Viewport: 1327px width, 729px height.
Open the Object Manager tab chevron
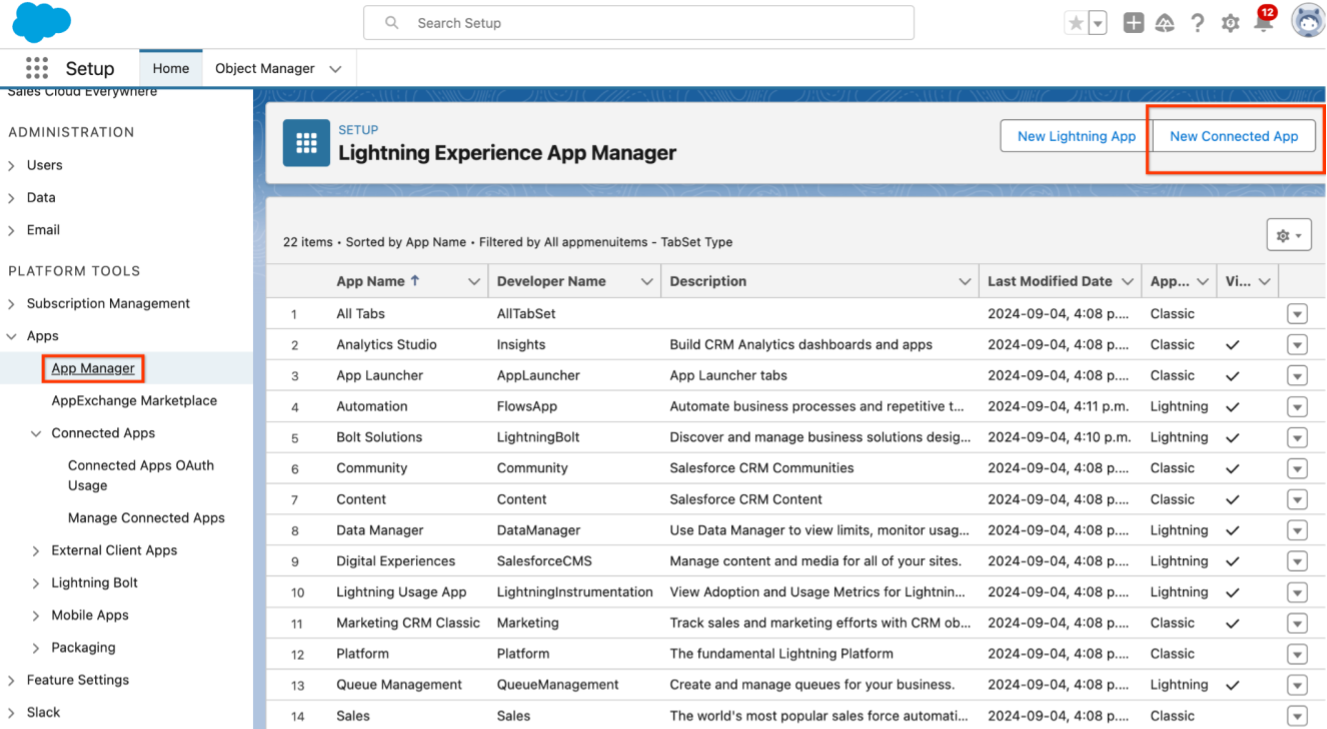pos(335,69)
